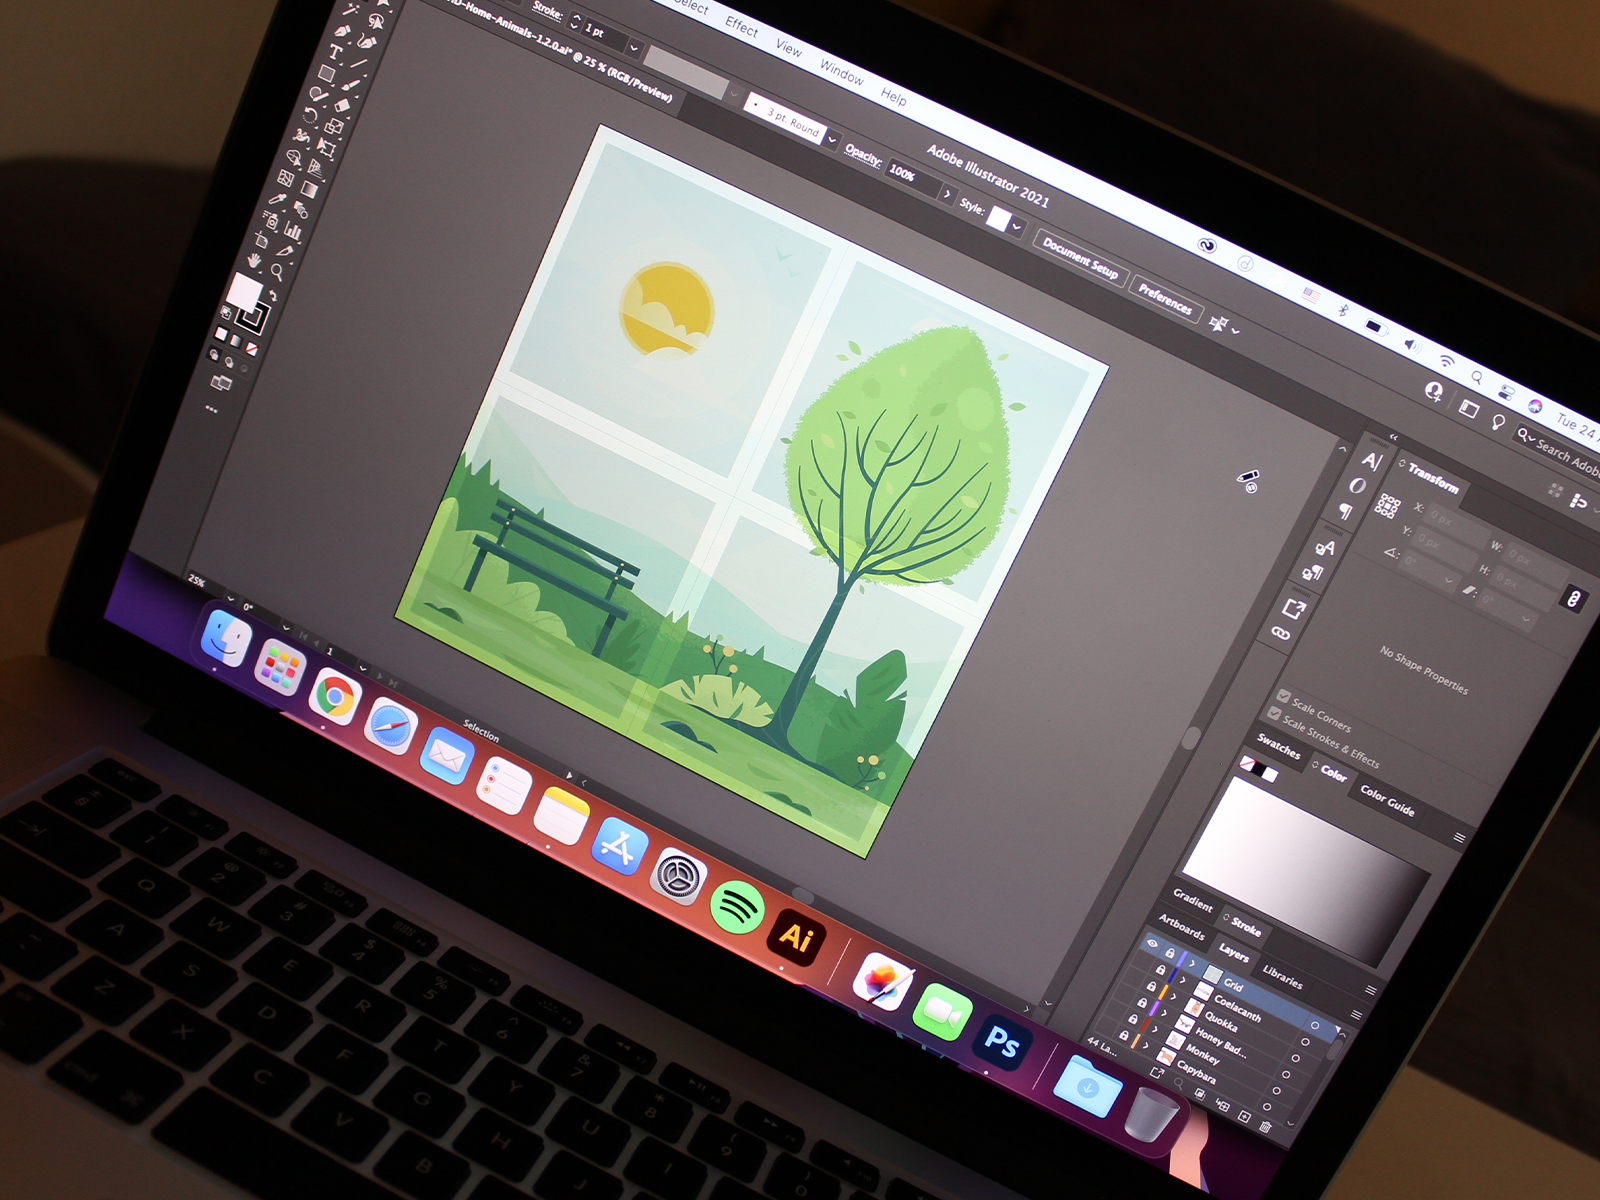Unlock the Monkey layer

tap(1133, 1019)
